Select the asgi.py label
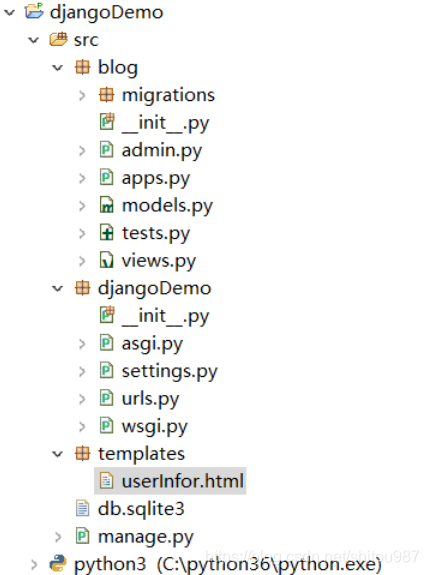The height and width of the screenshot is (575, 429). tap(152, 344)
